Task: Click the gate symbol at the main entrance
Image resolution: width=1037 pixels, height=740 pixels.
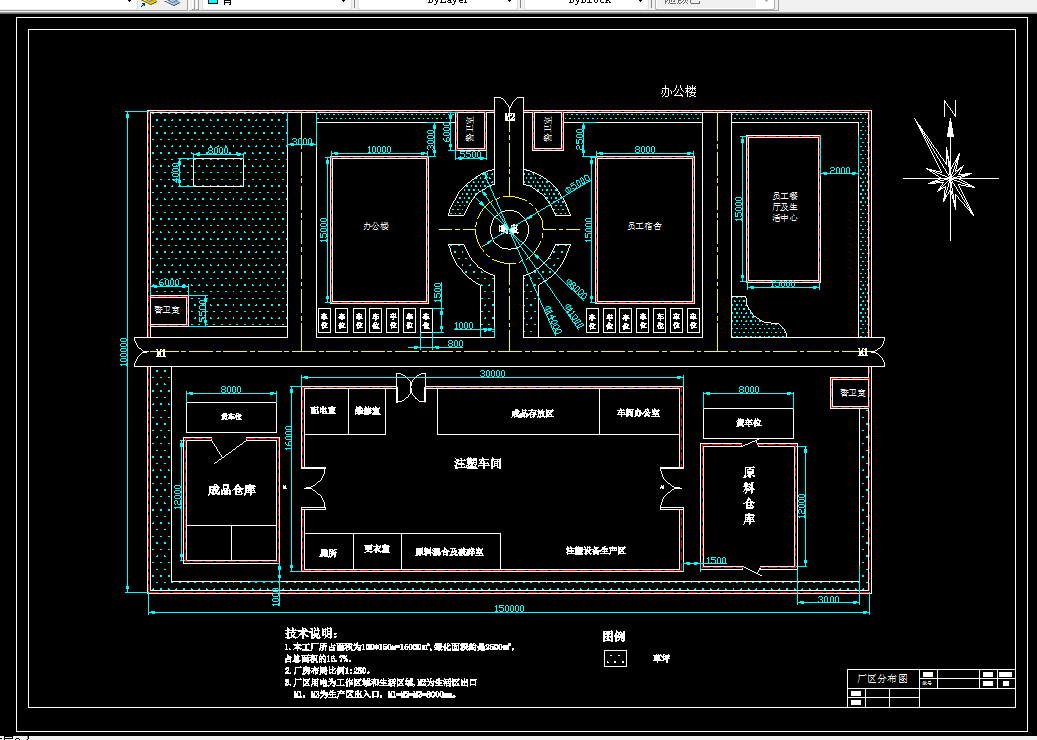Action: coord(509,105)
